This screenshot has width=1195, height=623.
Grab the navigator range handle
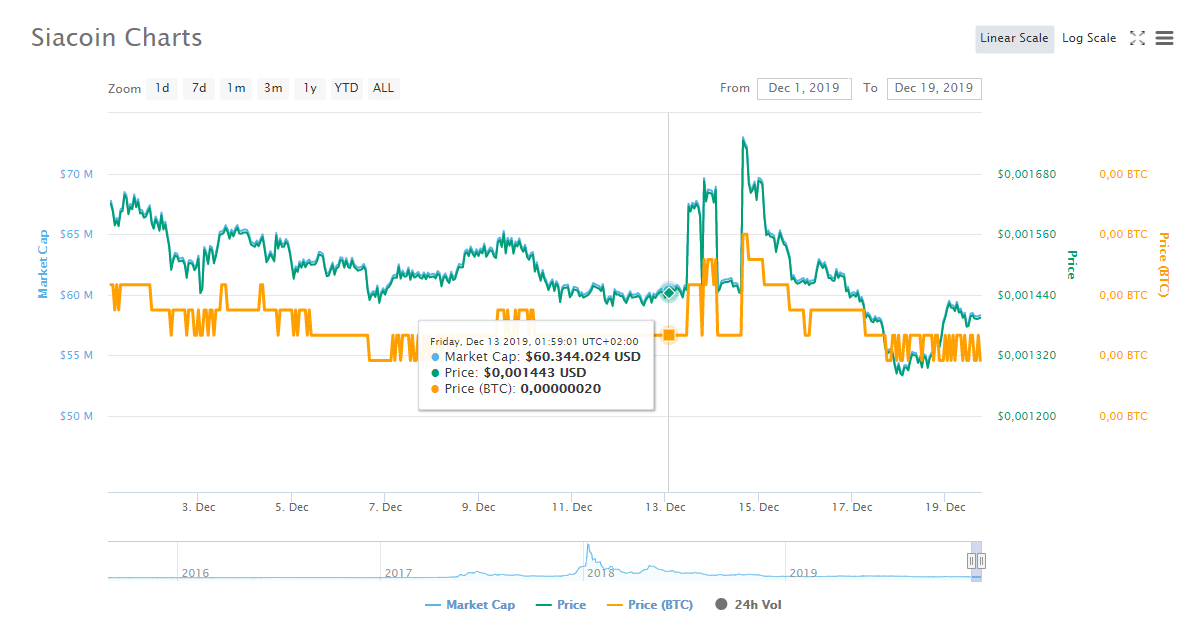tap(976, 561)
